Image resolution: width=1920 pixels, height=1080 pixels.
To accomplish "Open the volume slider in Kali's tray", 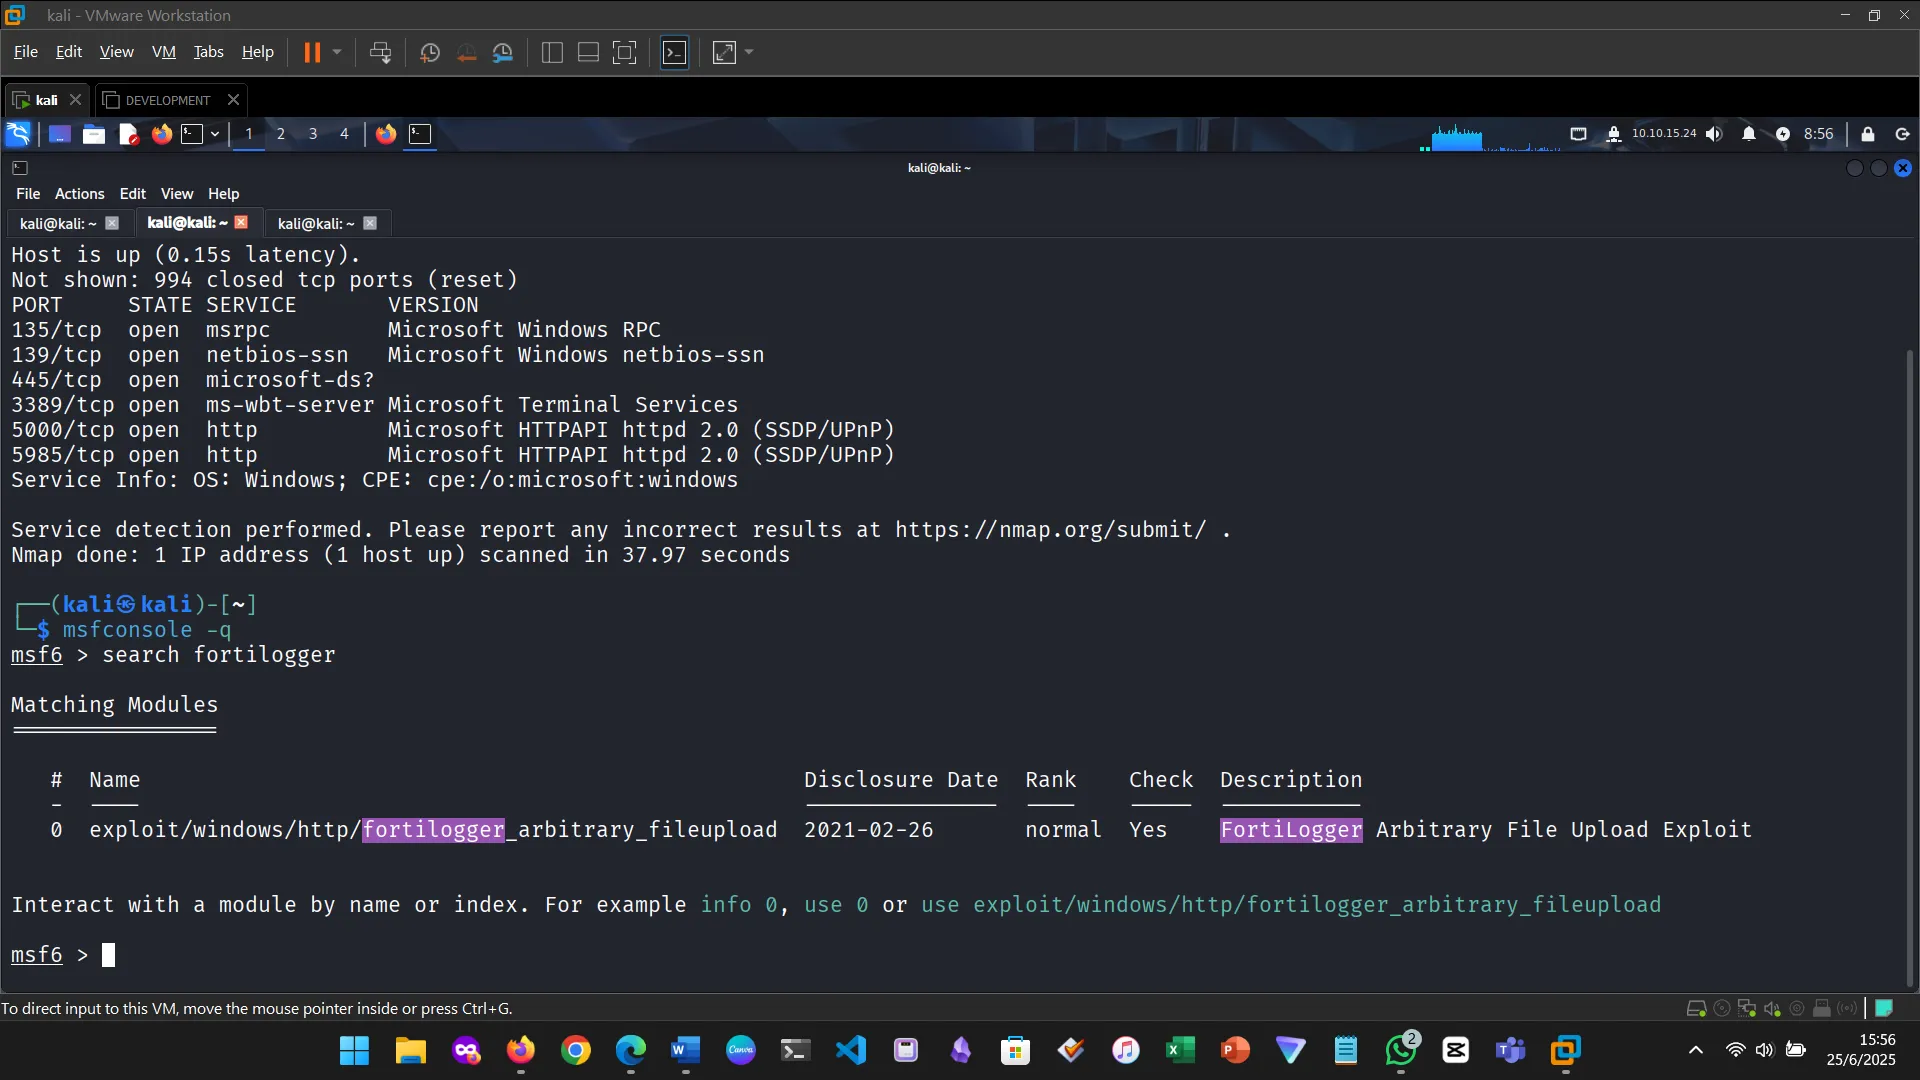I will (x=1714, y=134).
